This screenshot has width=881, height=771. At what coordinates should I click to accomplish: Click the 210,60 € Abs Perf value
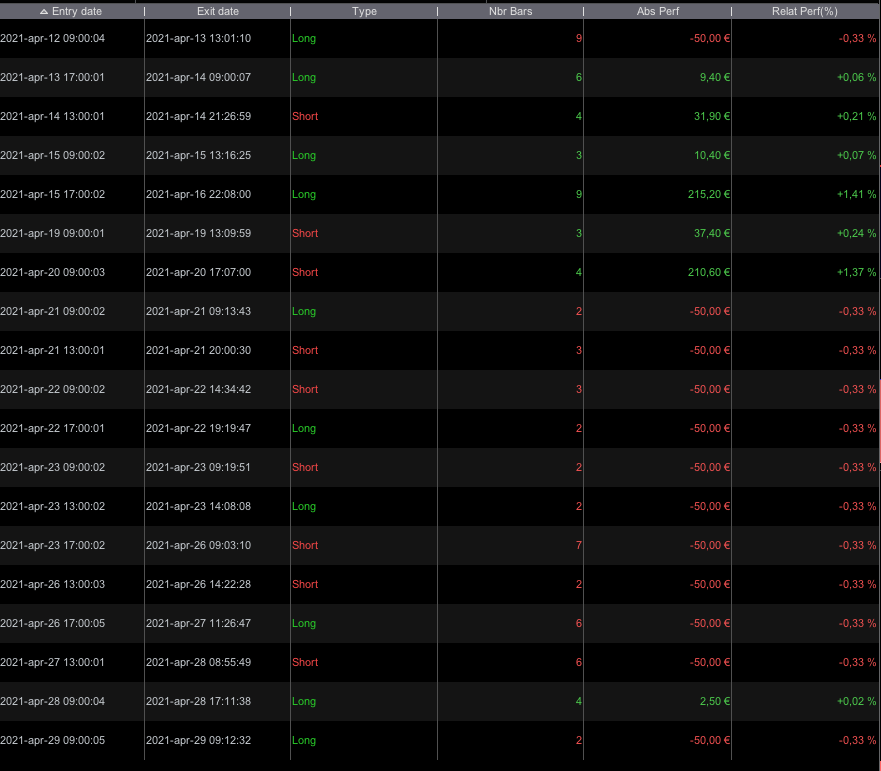coord(709,272)
